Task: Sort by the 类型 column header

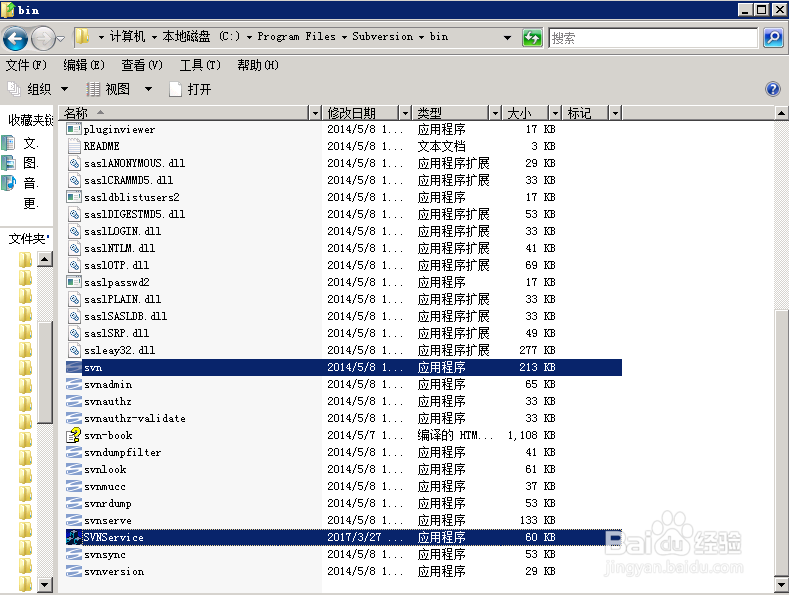Action: [451, 113]
